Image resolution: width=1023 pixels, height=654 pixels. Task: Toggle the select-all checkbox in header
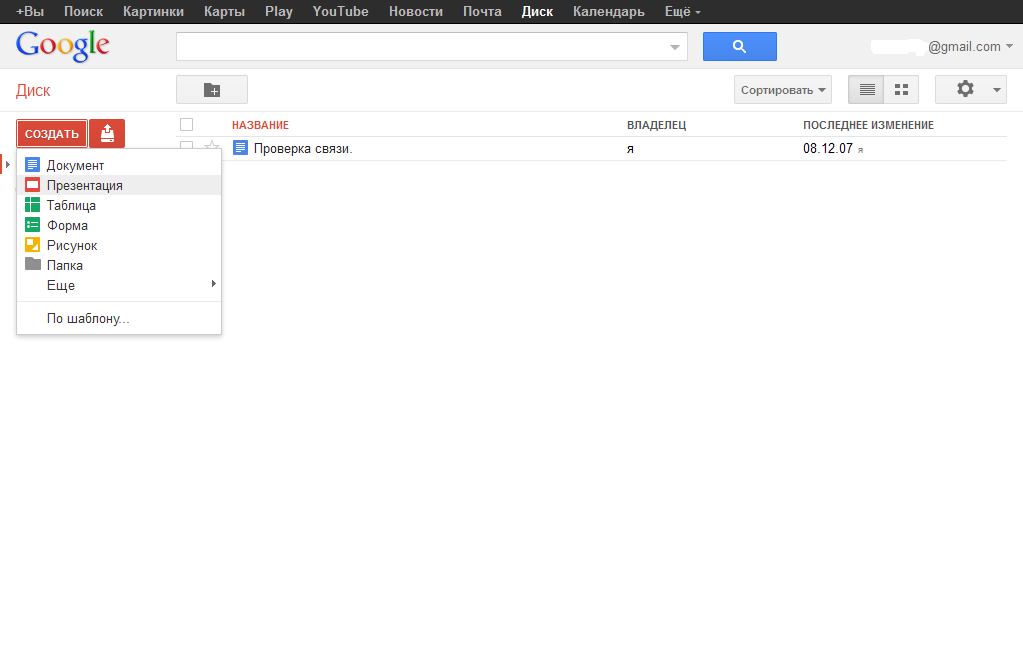click(x=186, y=125)
